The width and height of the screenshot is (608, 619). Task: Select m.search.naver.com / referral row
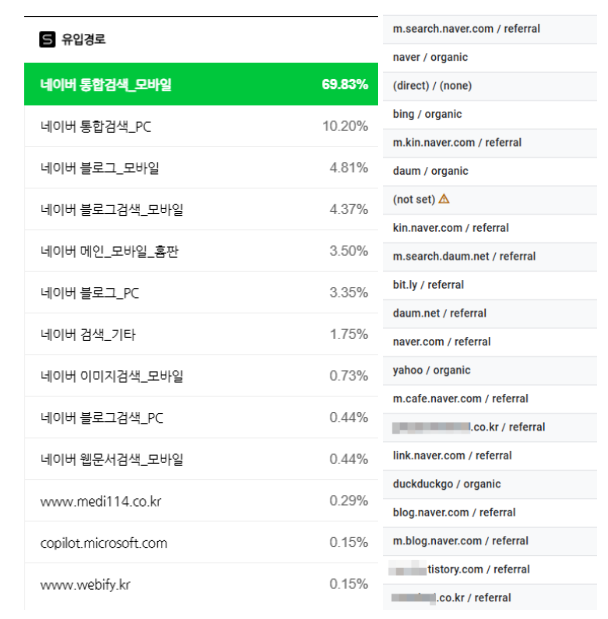click(490, 29)
